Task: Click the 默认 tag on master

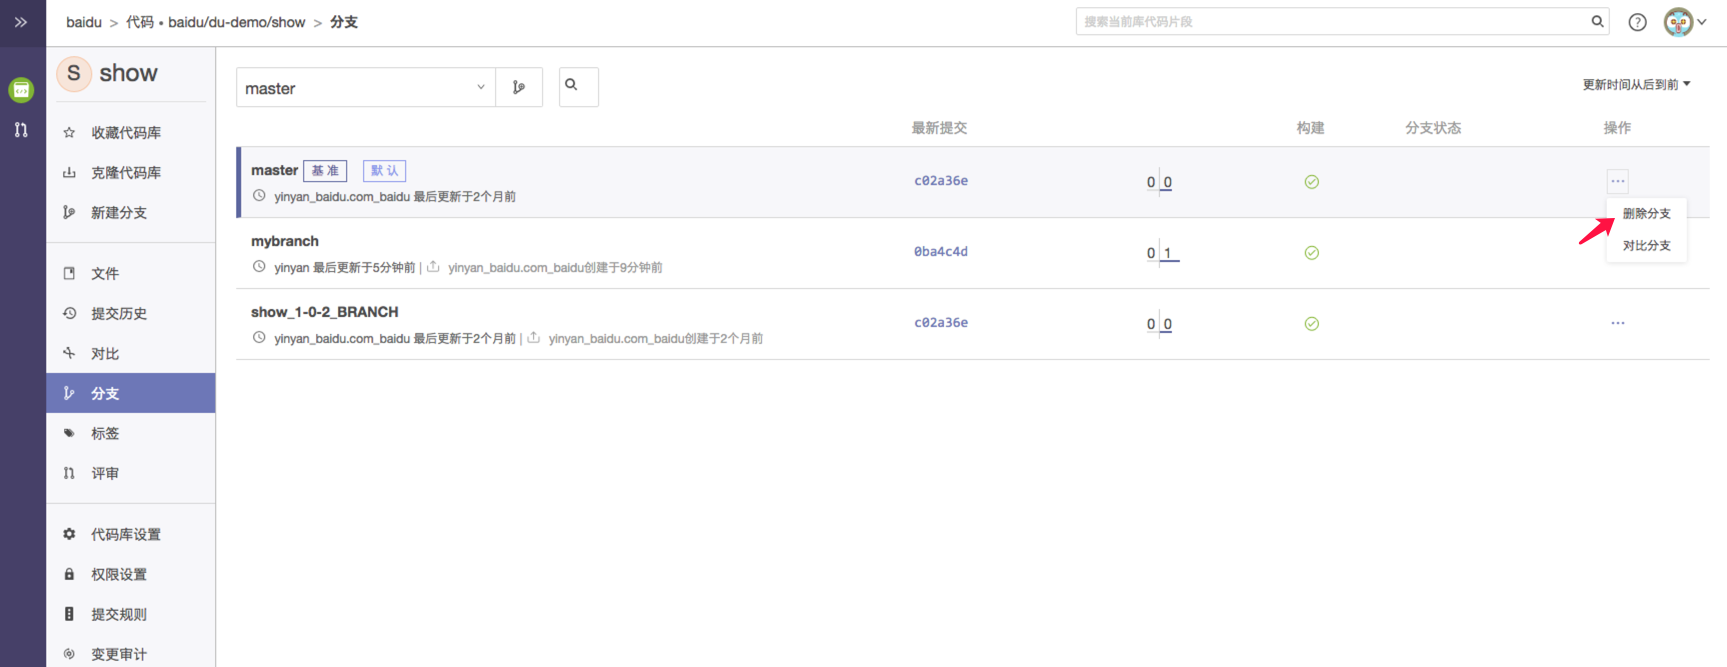Action: [x=384, y=171]
